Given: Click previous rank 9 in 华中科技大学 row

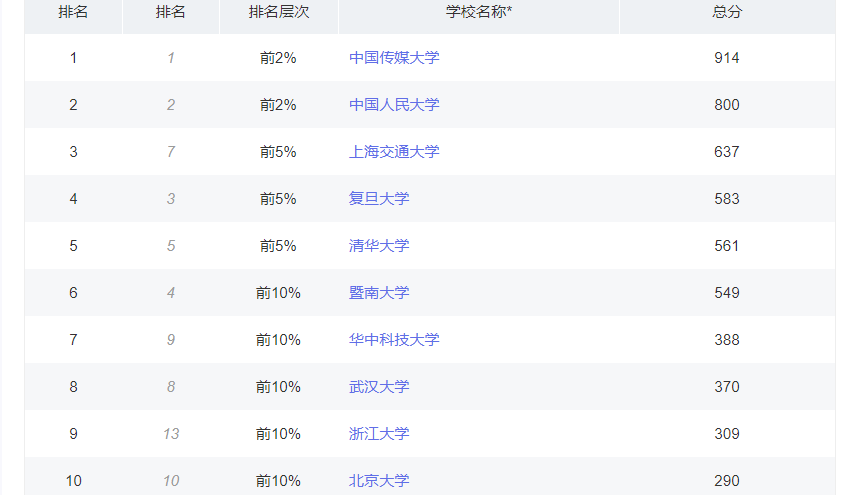Looking at the screenshot, I should 171,340.
